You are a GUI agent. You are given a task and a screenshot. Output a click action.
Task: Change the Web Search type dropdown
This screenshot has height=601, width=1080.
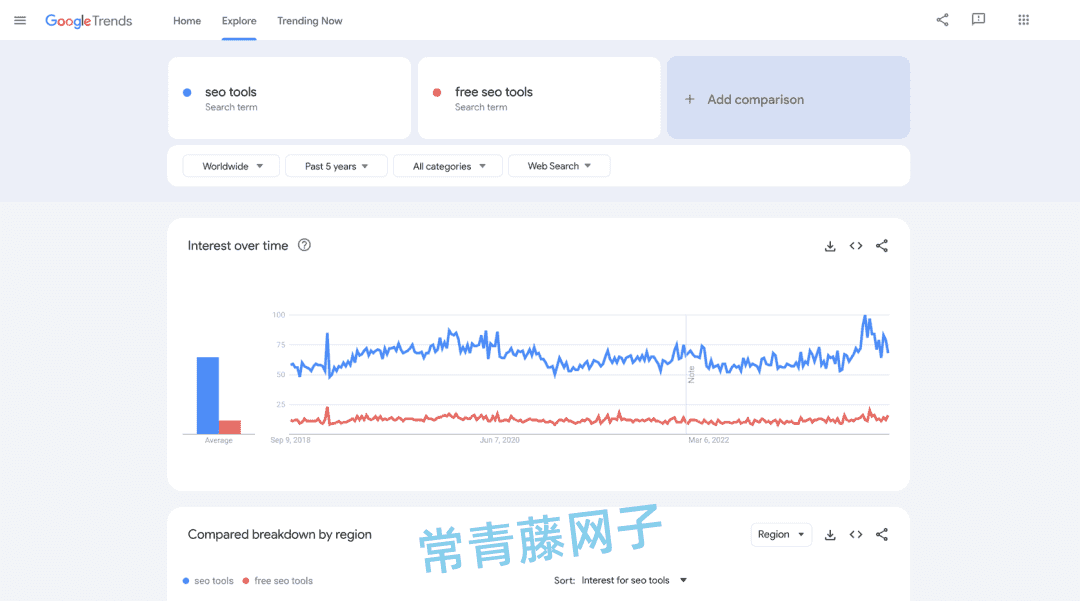pyautogui.click(x=559, y=166)
